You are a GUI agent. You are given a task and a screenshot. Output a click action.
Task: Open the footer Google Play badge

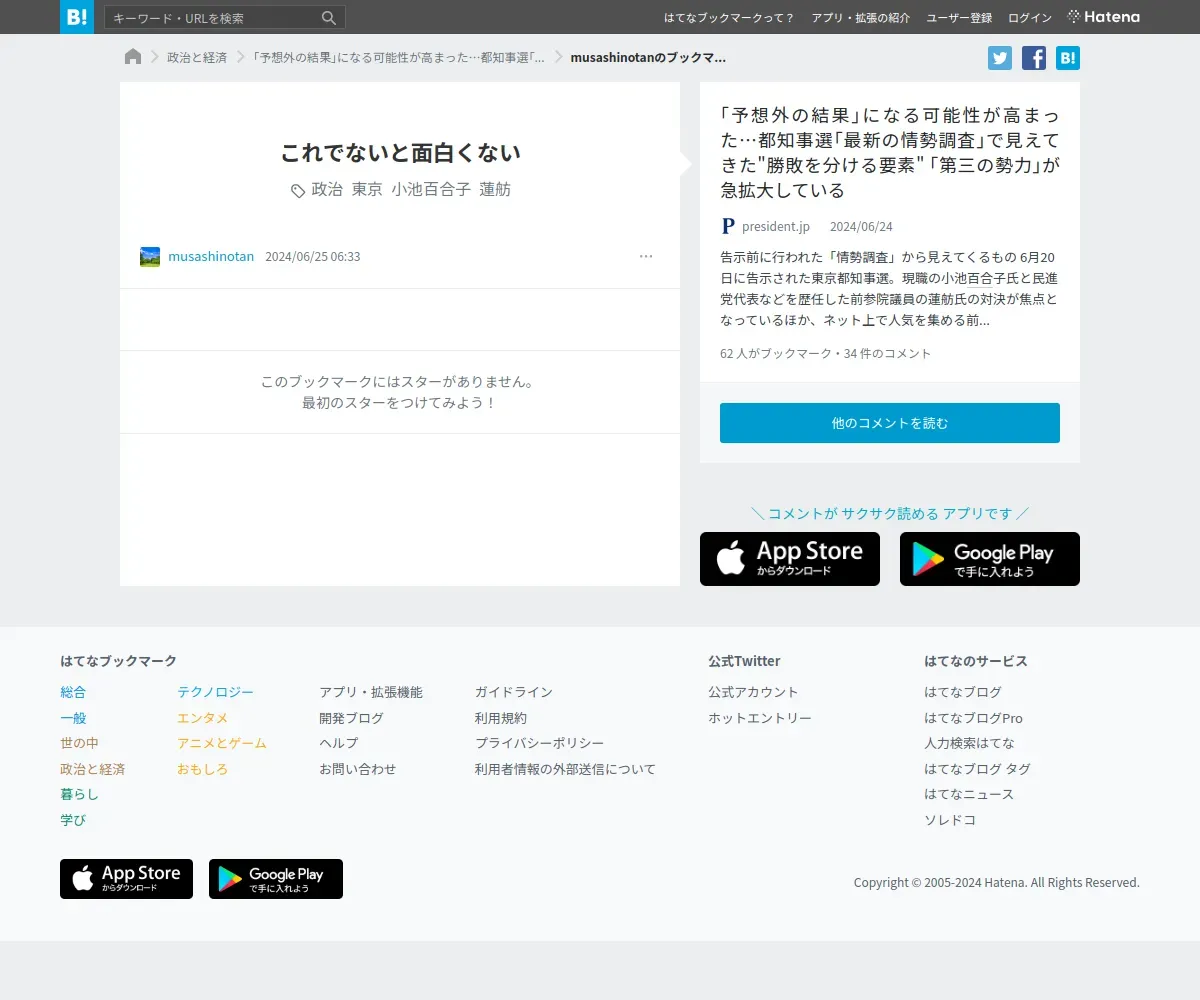click(276, 879)
